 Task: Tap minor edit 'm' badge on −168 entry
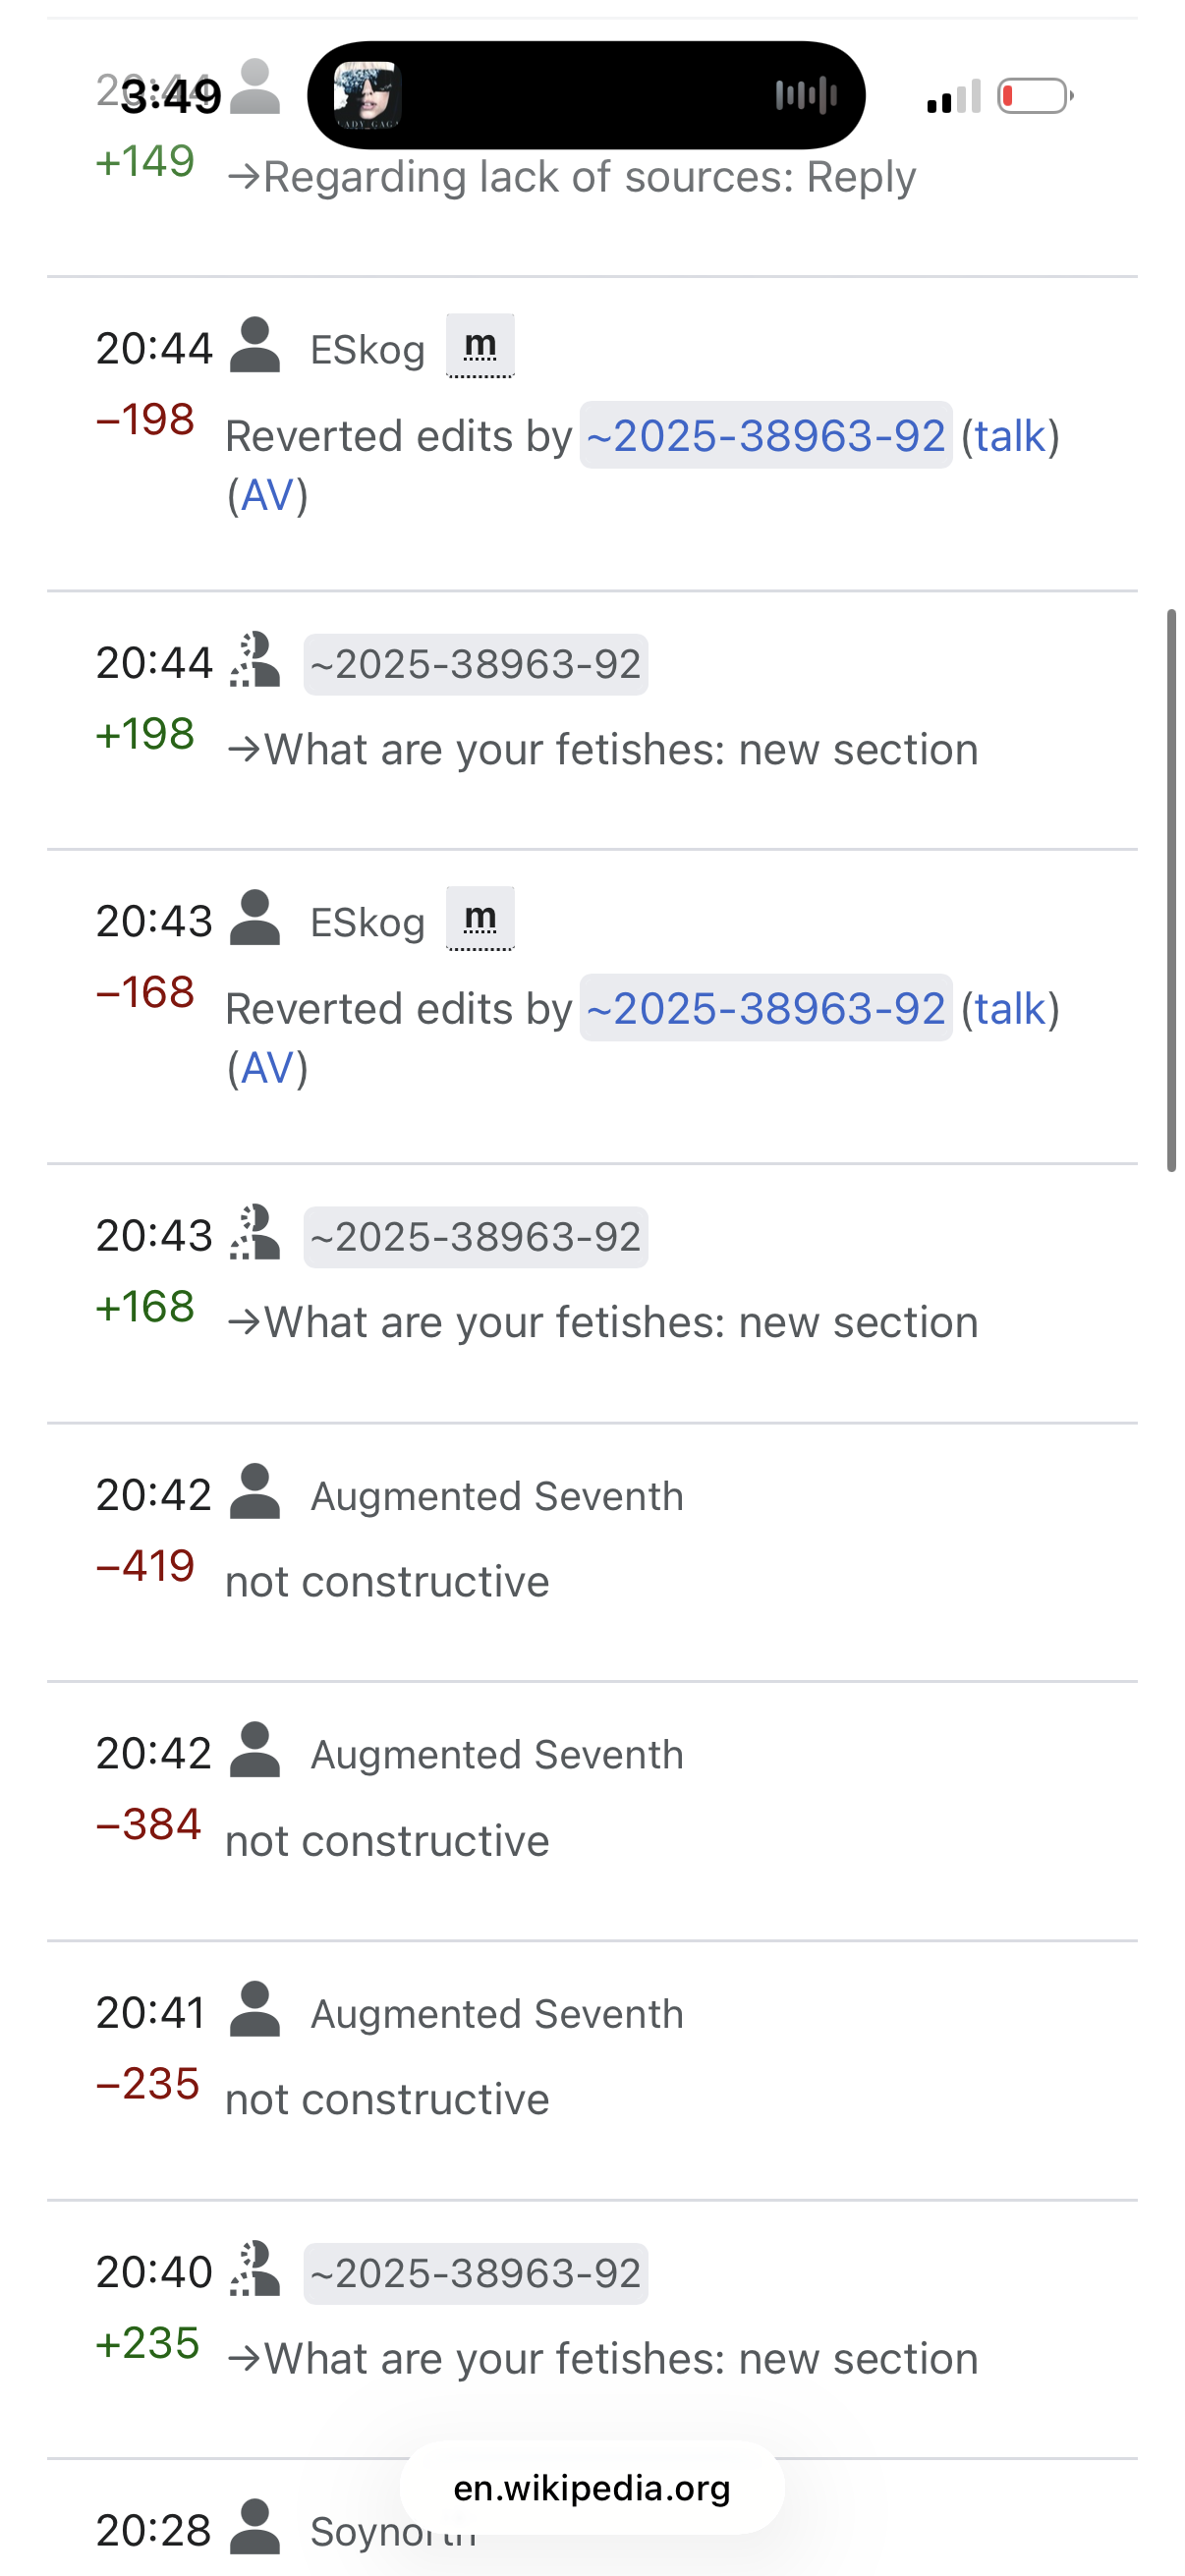pyautogui.click(x=480, y=919)
